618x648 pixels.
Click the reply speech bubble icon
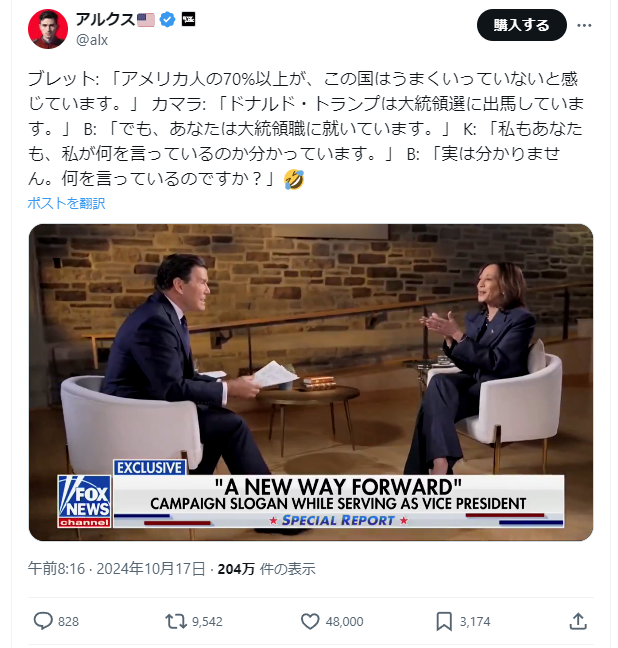click(43, 621)
